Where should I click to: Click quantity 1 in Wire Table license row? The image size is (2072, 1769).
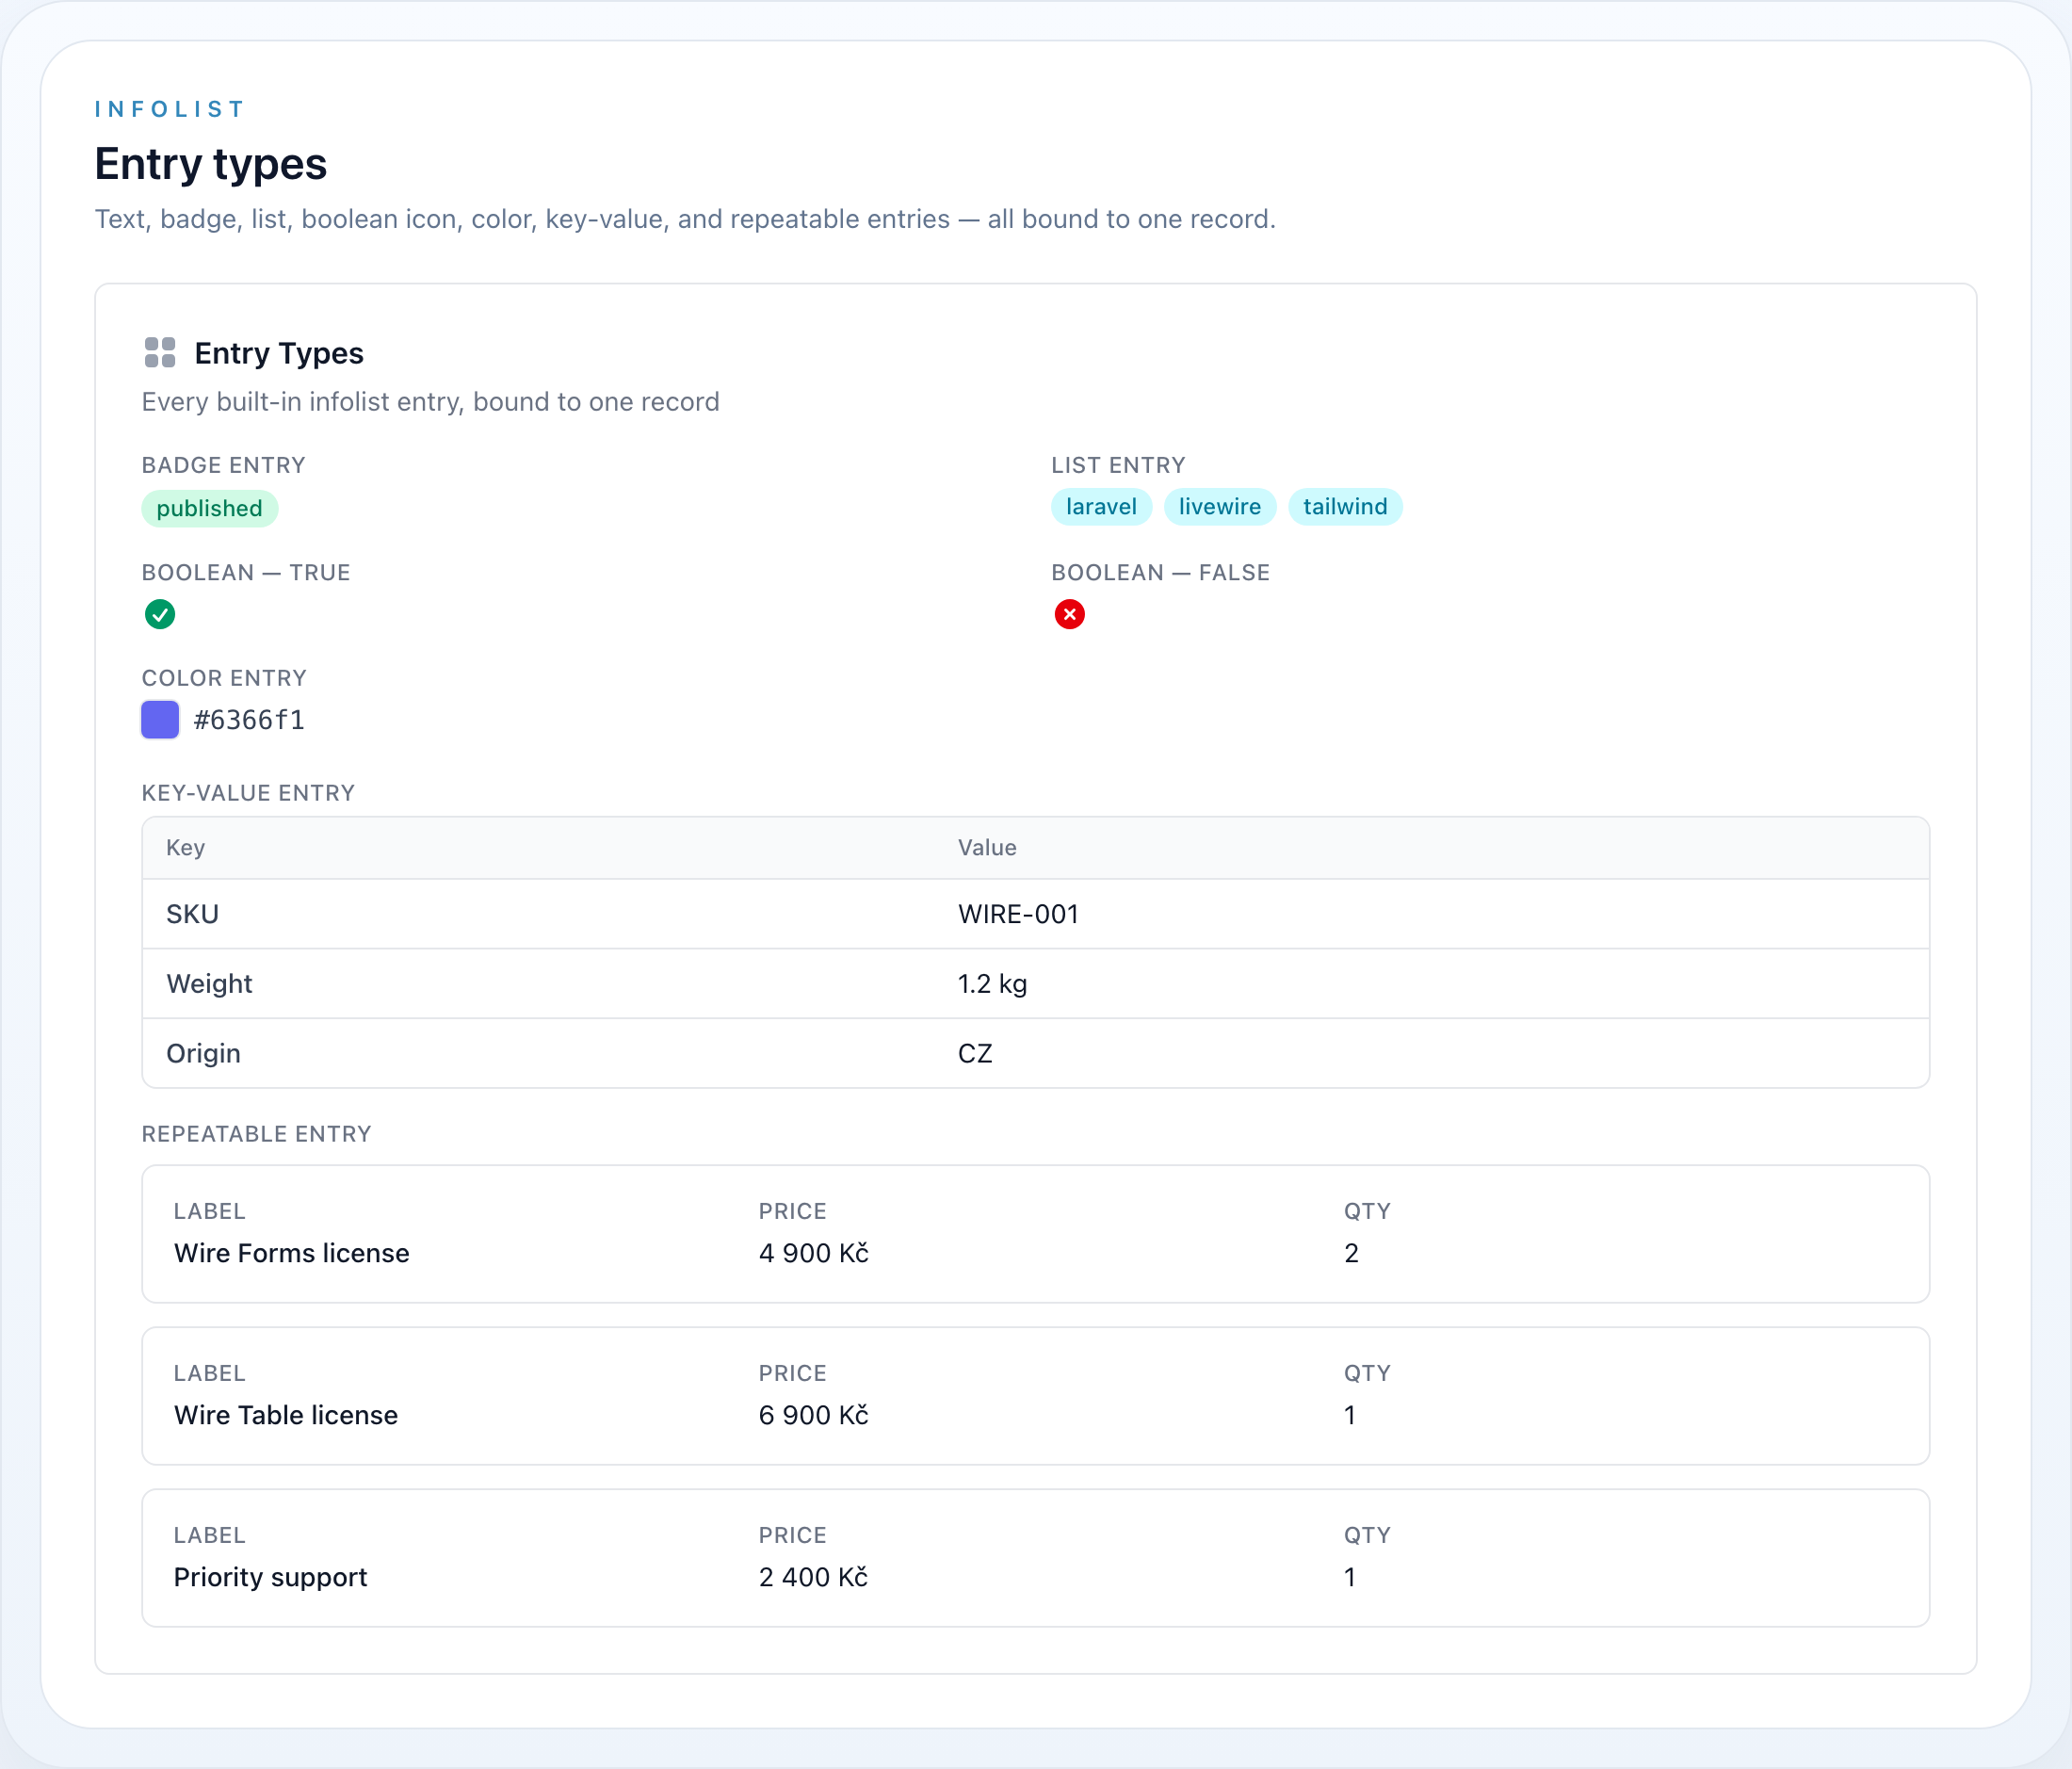[x=1350, y=1415]
